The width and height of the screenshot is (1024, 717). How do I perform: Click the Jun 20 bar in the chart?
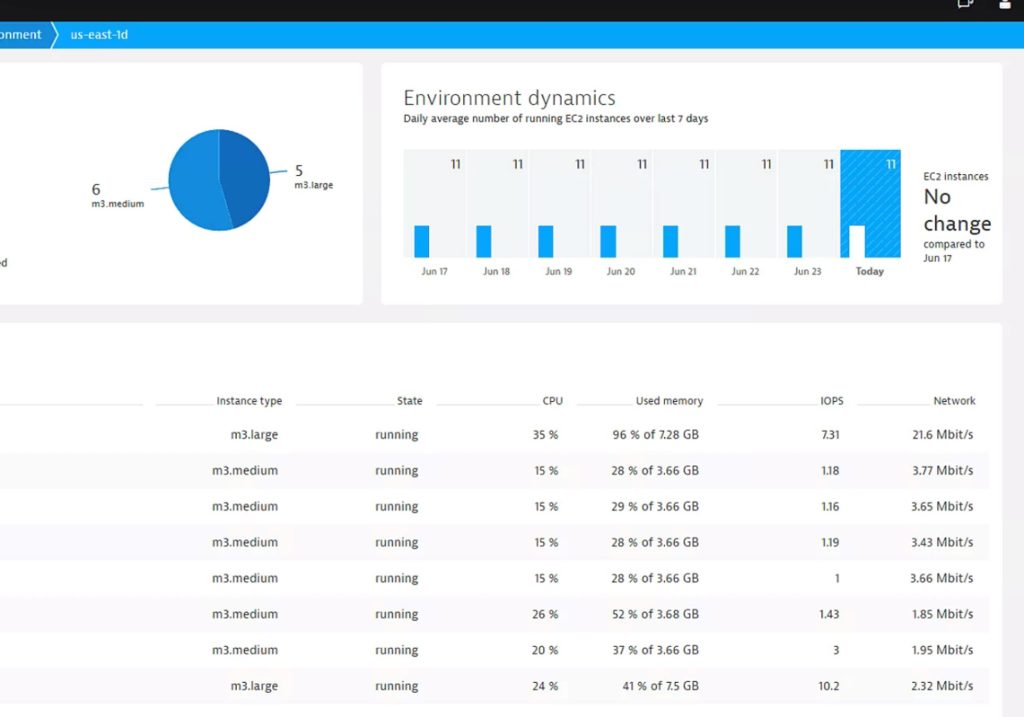point(610,240)
